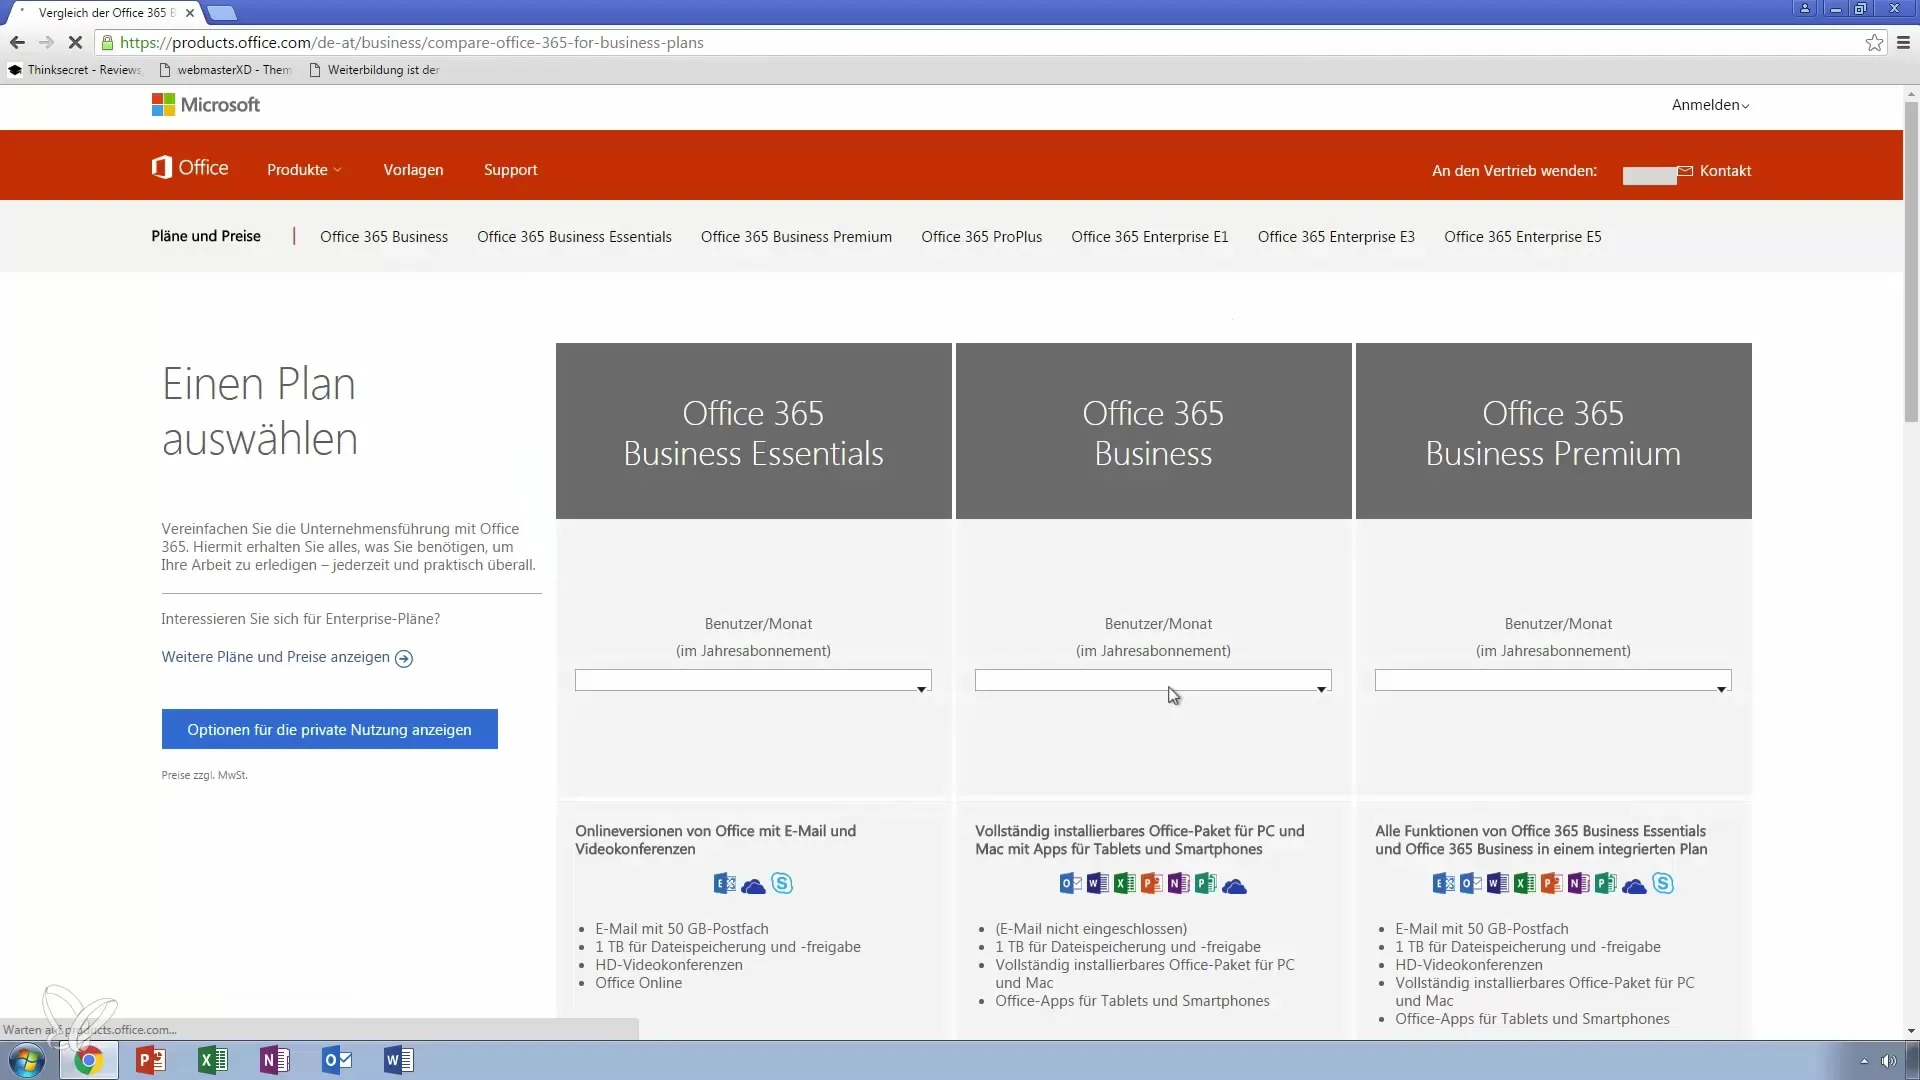1920x1080 pixels.
Task: Open the Windows Start menu
Action: (27, 1060)
